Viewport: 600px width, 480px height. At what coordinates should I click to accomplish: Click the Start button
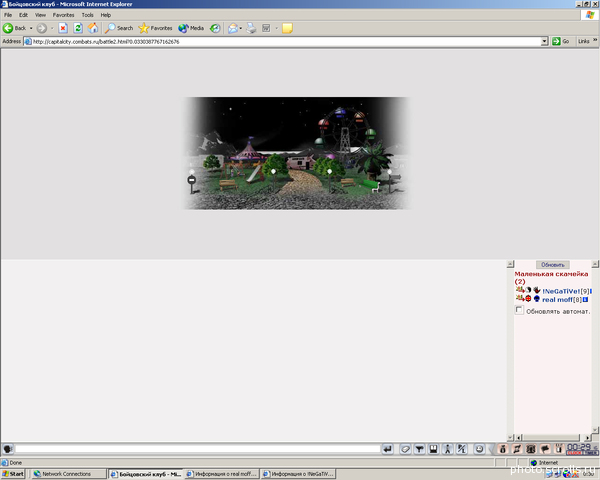coord(13,474)
